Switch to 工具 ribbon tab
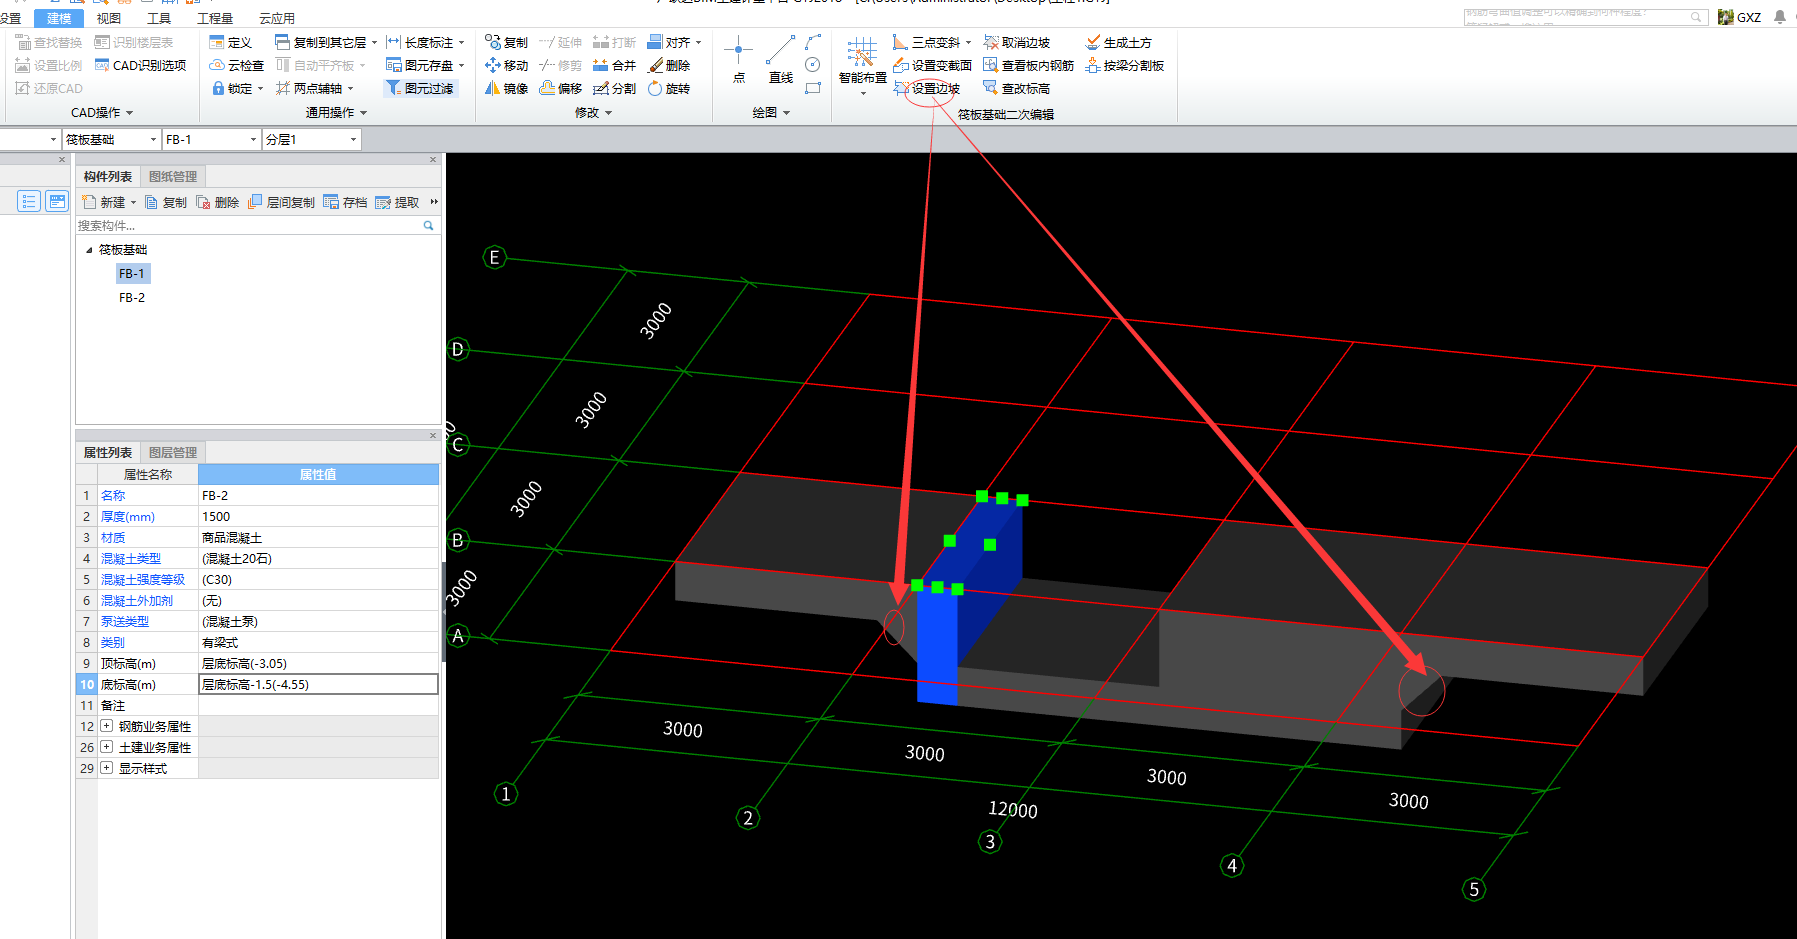1797x939 pixels. point(158,18)
